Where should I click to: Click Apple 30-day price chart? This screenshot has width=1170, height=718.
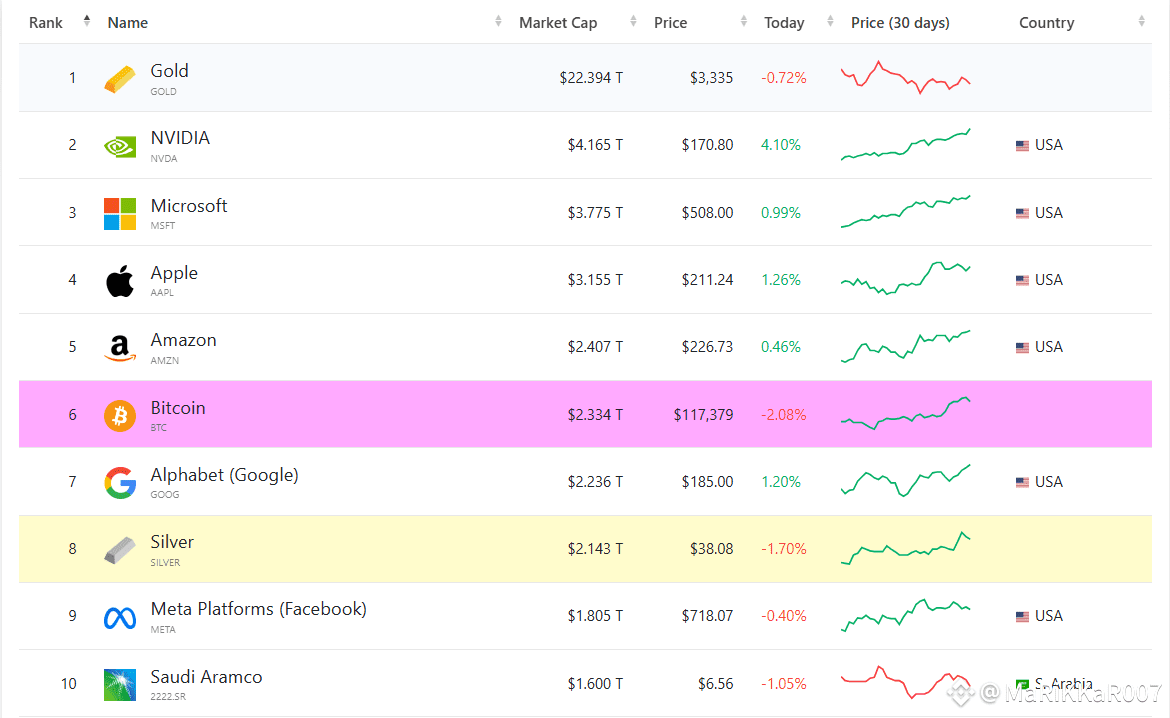(x=905, y=278)
